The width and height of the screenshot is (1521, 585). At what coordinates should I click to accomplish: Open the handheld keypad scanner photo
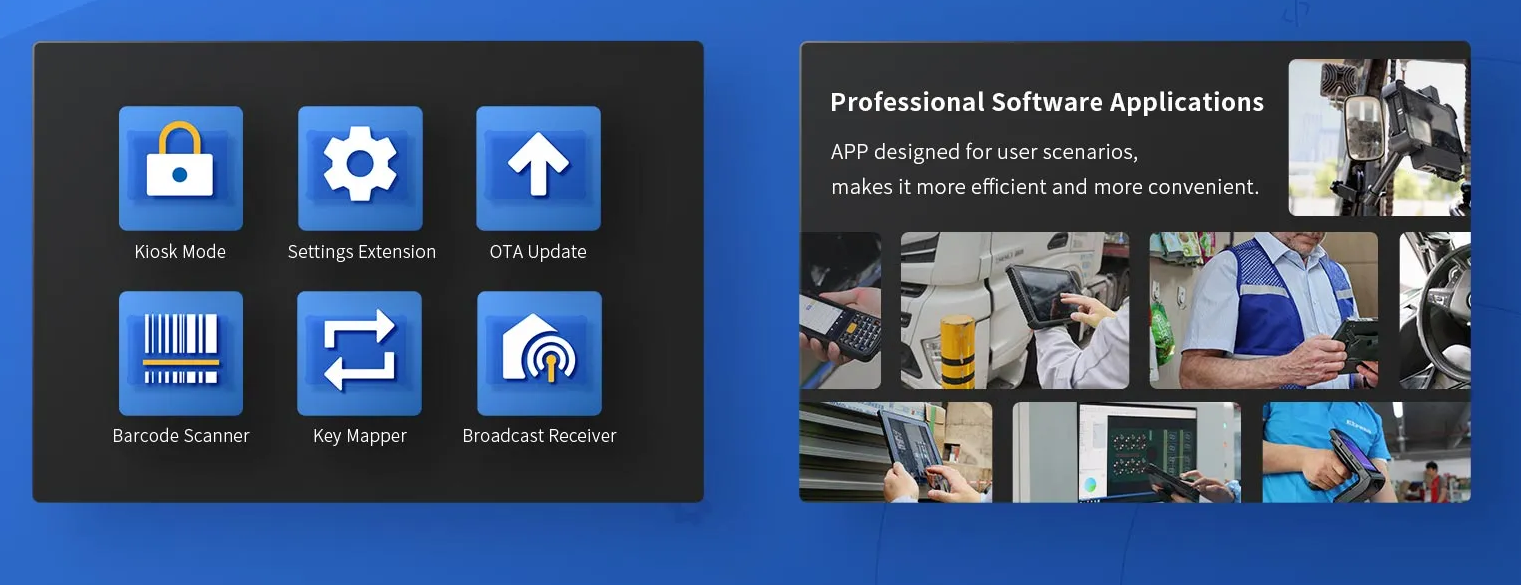pos(840,311)
